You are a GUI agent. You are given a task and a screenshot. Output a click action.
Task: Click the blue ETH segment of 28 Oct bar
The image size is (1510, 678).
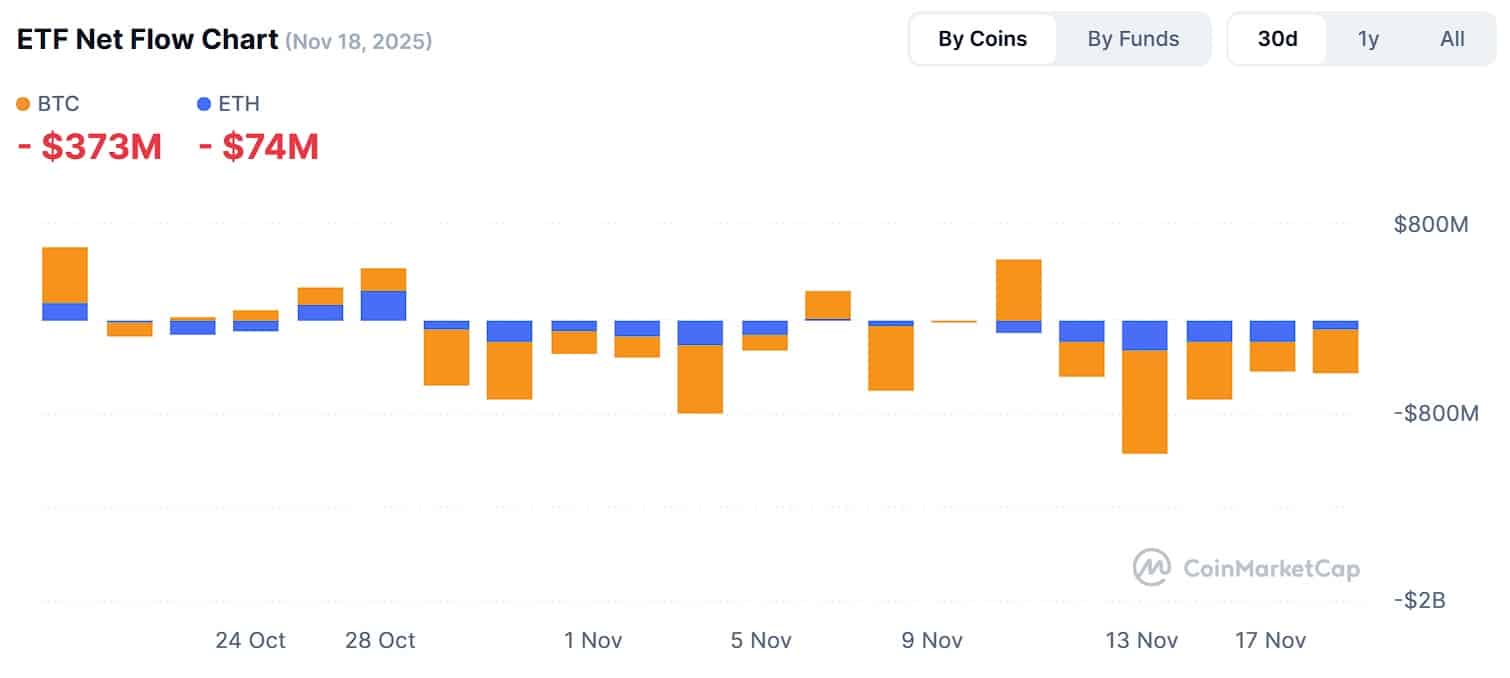click(x=383, y=306)
